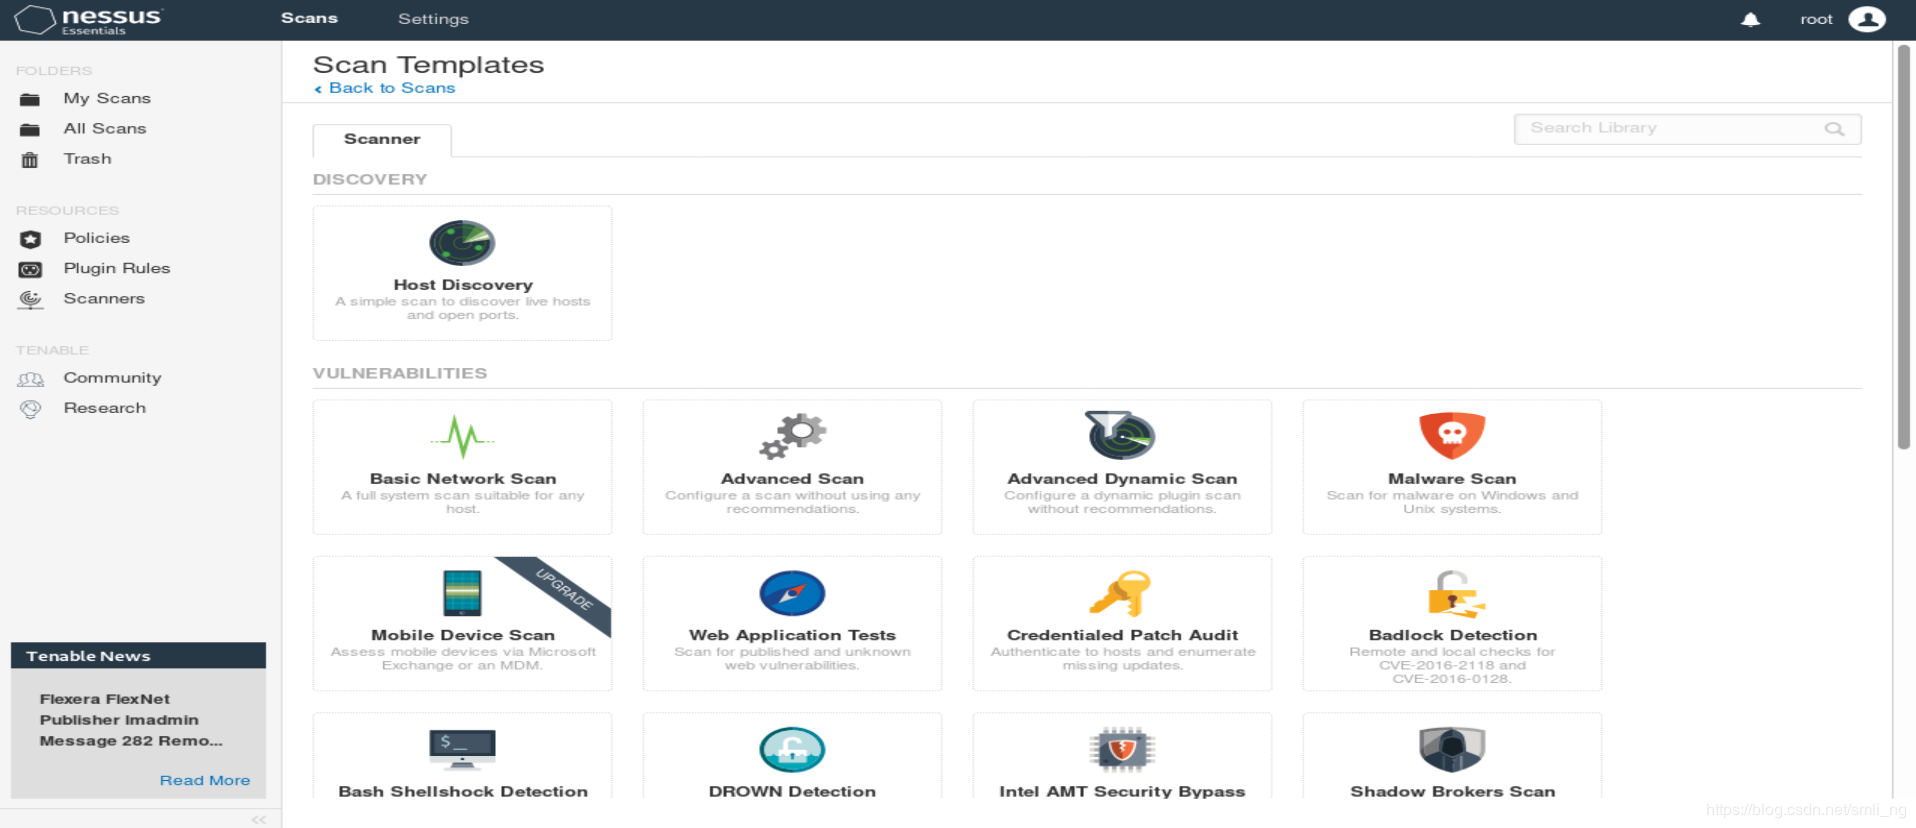Click the Basic Network Scan pulse icon
This screenshot has width=1916, height=828.
click(462, 436)
